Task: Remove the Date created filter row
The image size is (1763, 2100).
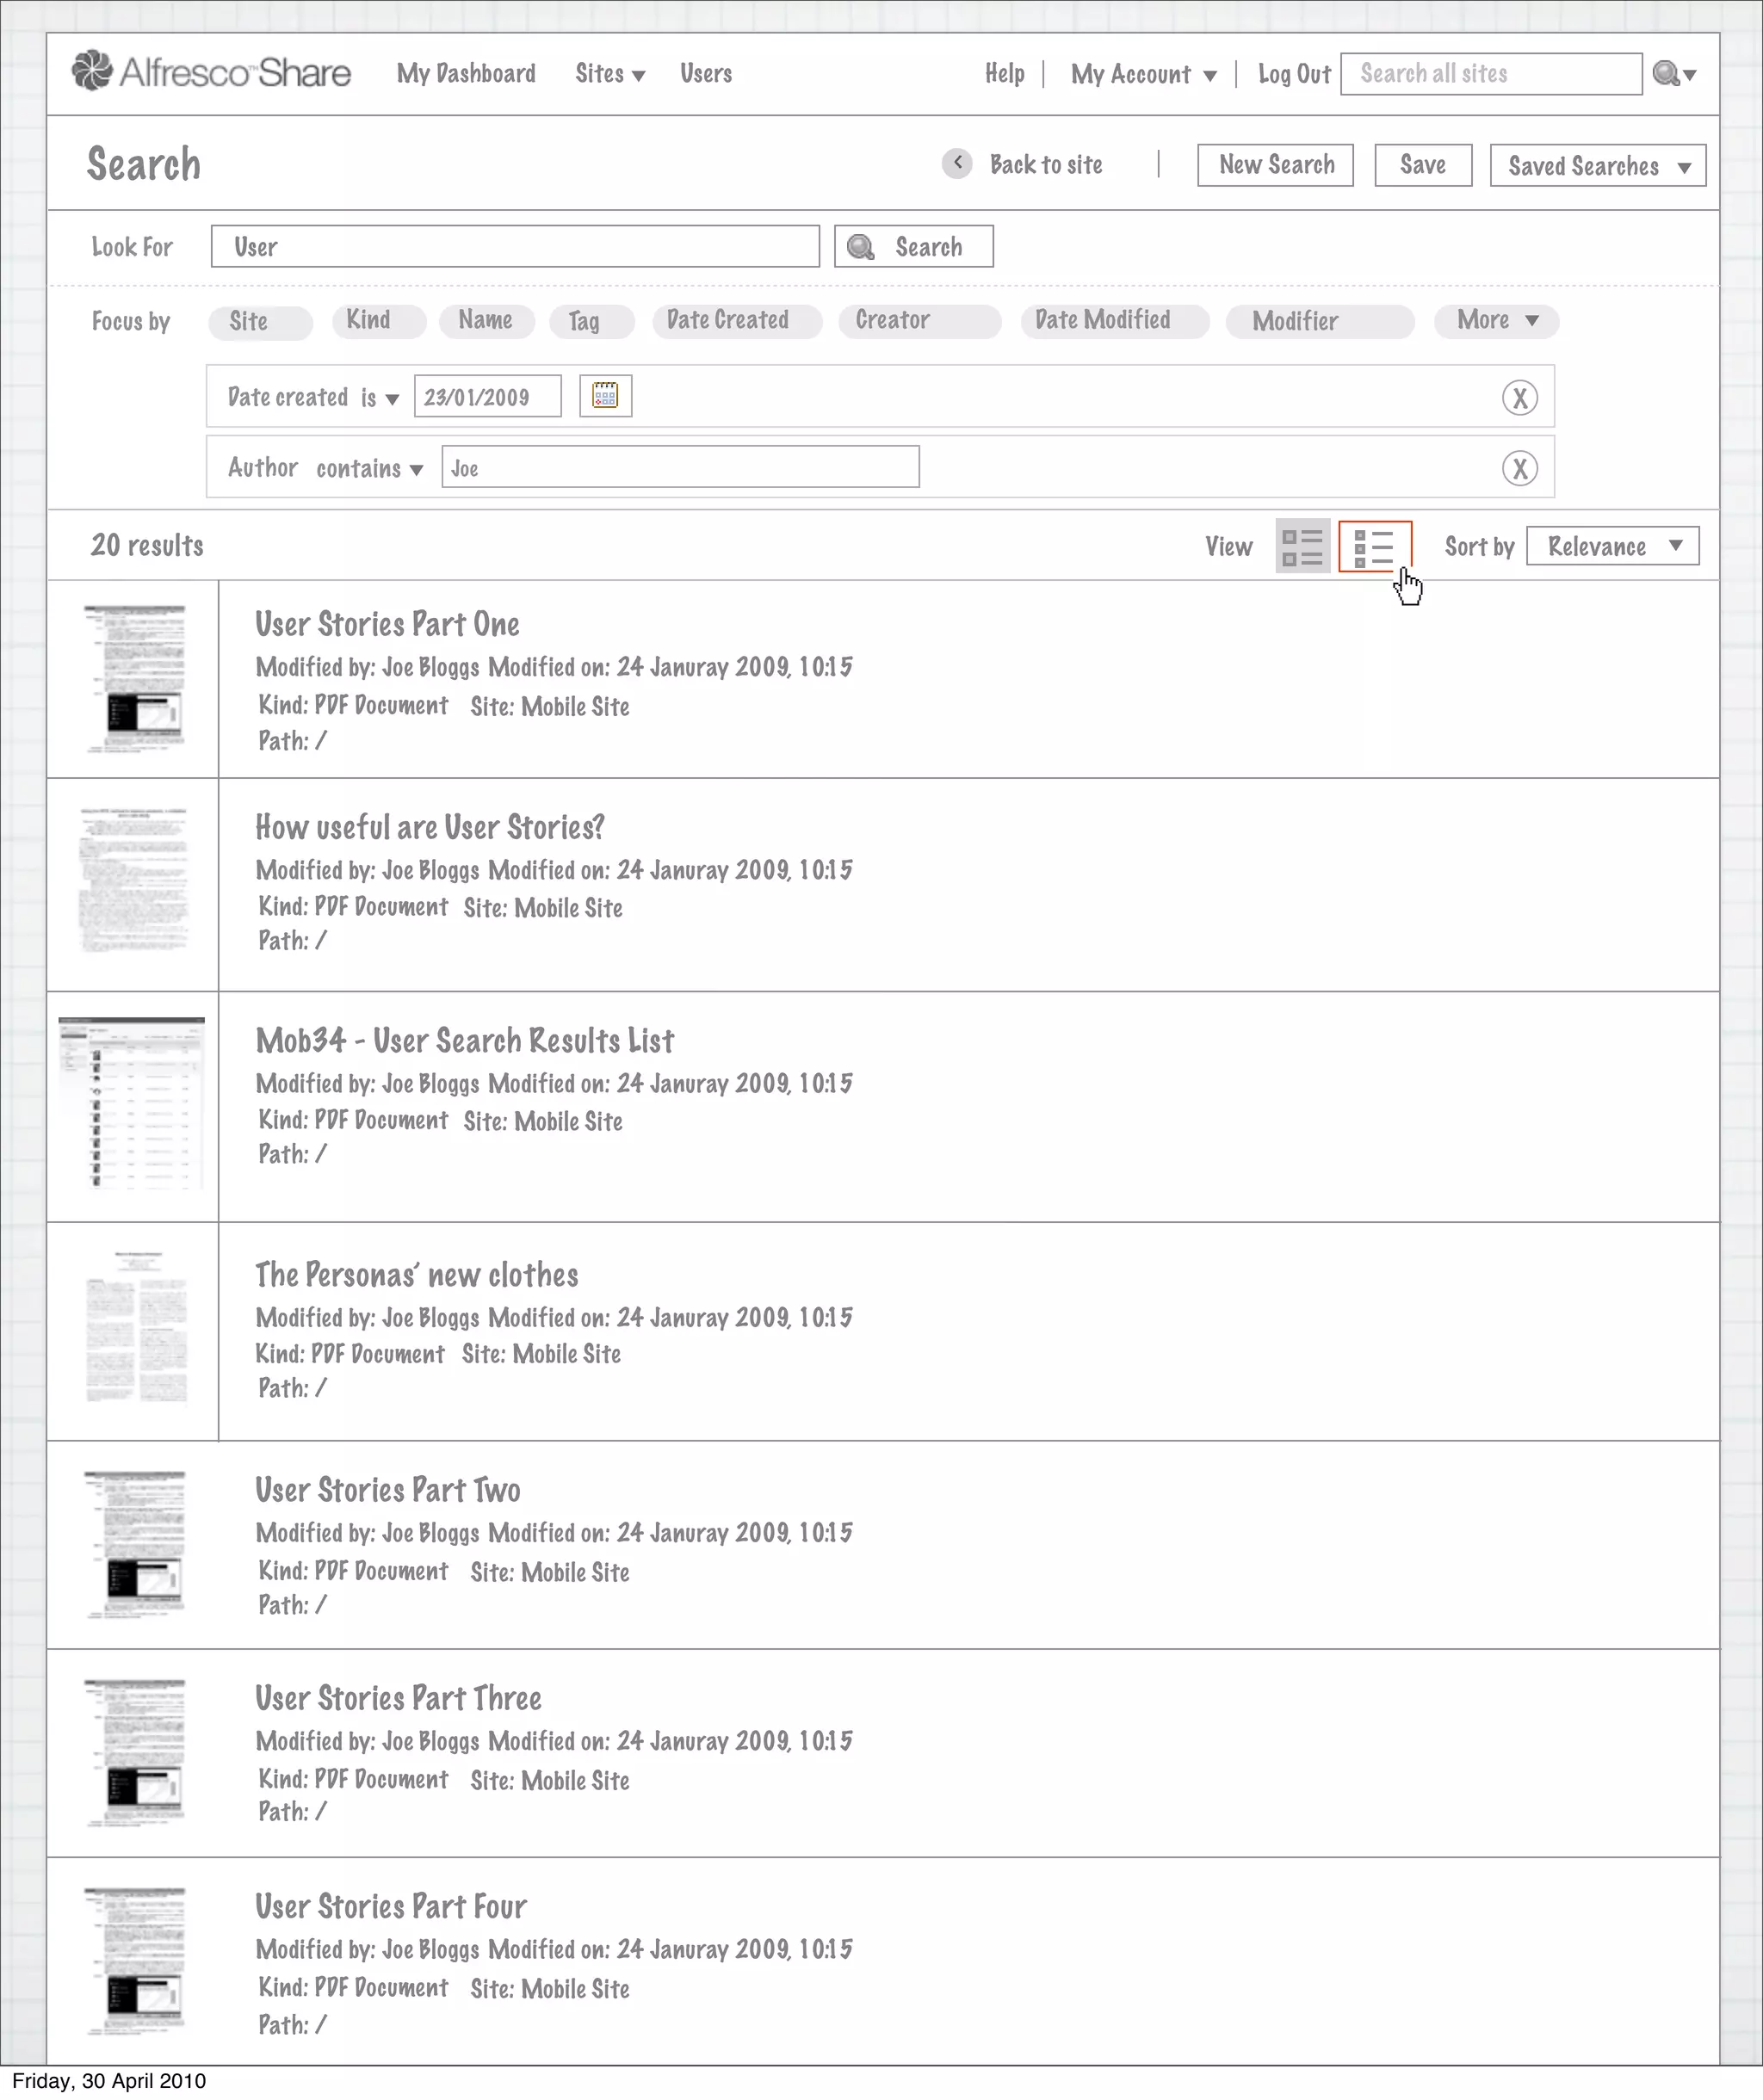Action: [x=1519, y=398]
